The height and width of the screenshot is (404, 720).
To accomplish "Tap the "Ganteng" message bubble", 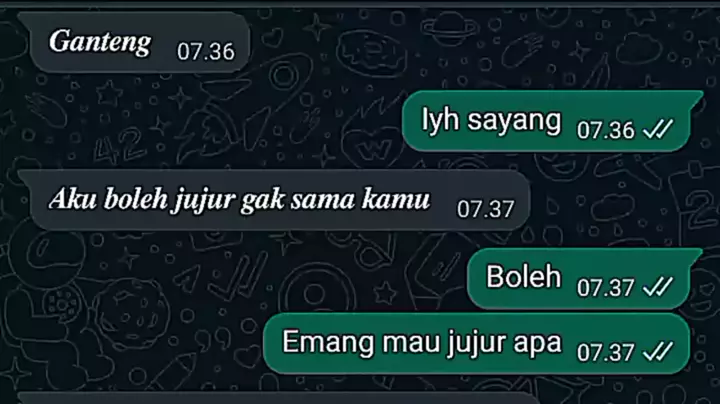I will click(x=134, y=42).
